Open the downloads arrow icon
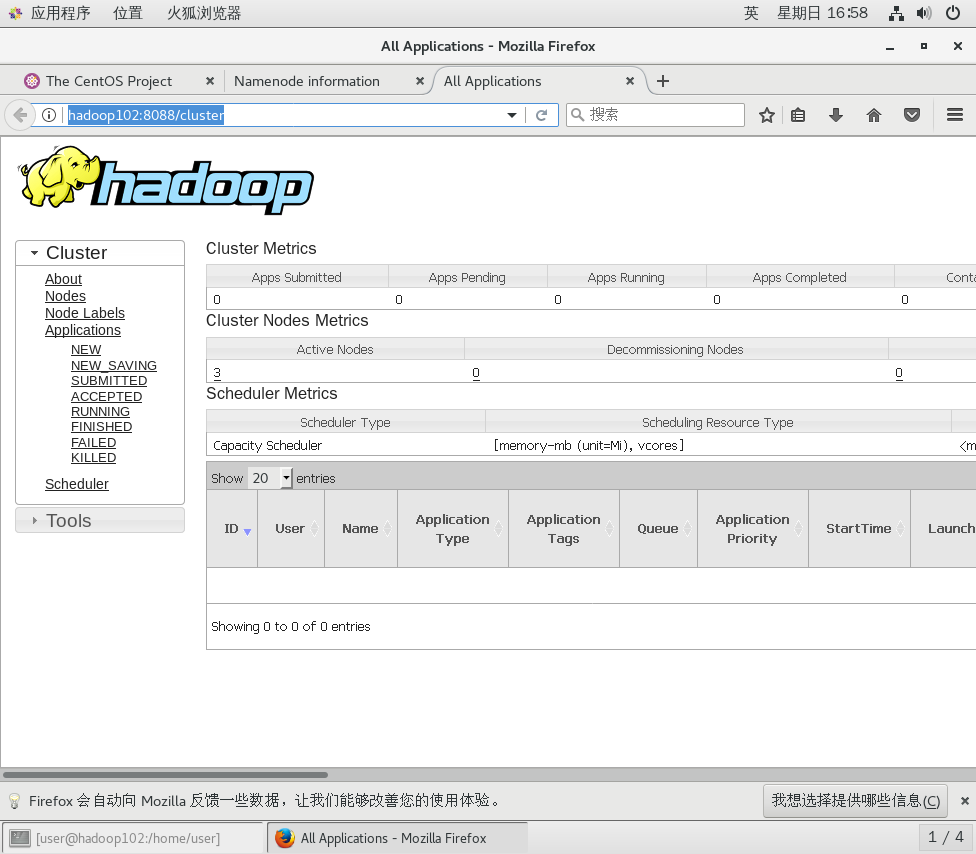976x854 pixels. point(836,115)
